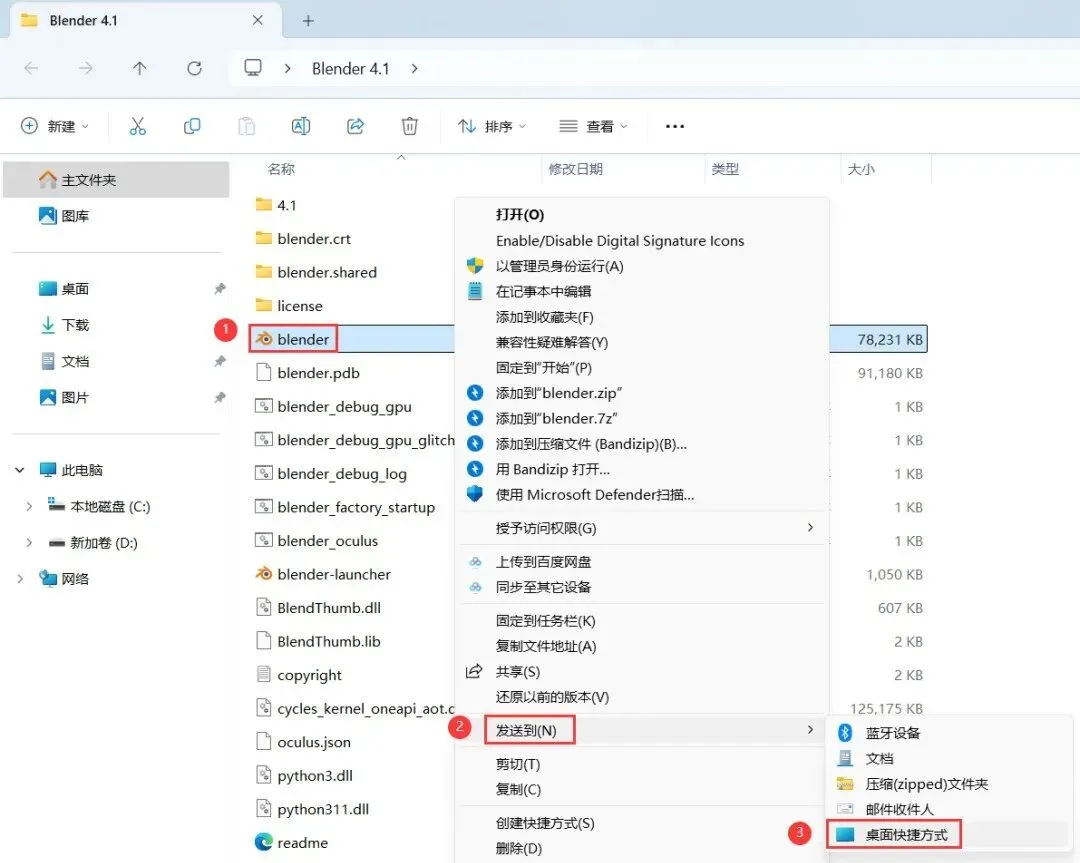Open the View (查看) dropdown
Image resolution: width=1080 pixels, height=863 pixels.
(593, 126)
